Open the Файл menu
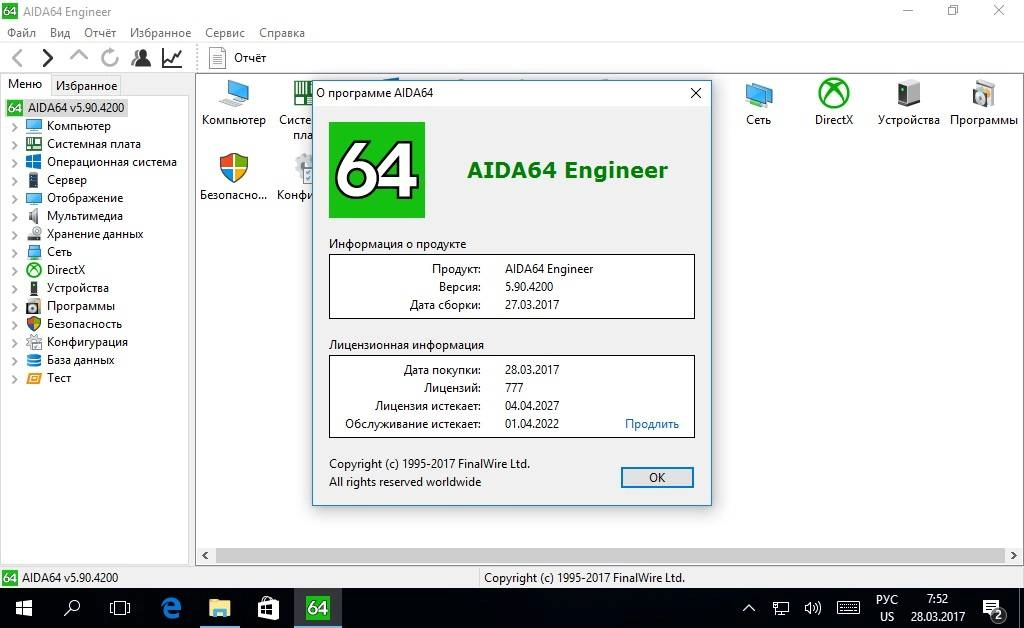The image size is (1024, 628). [22, 33]
